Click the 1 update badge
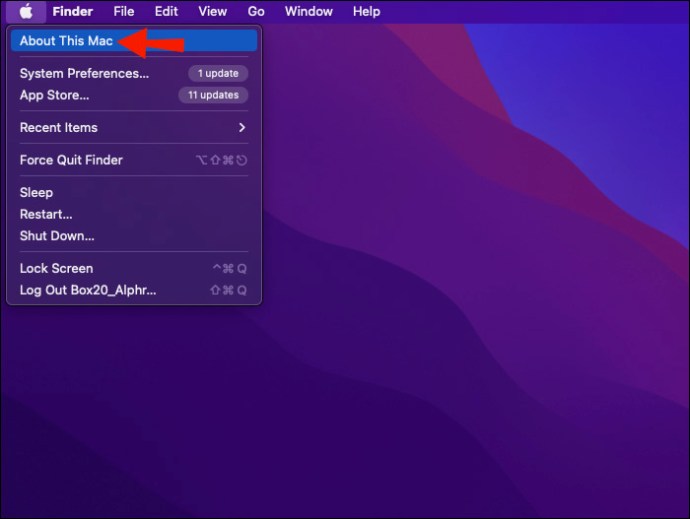This screenshot has height=519, width=690. [218, 74]
